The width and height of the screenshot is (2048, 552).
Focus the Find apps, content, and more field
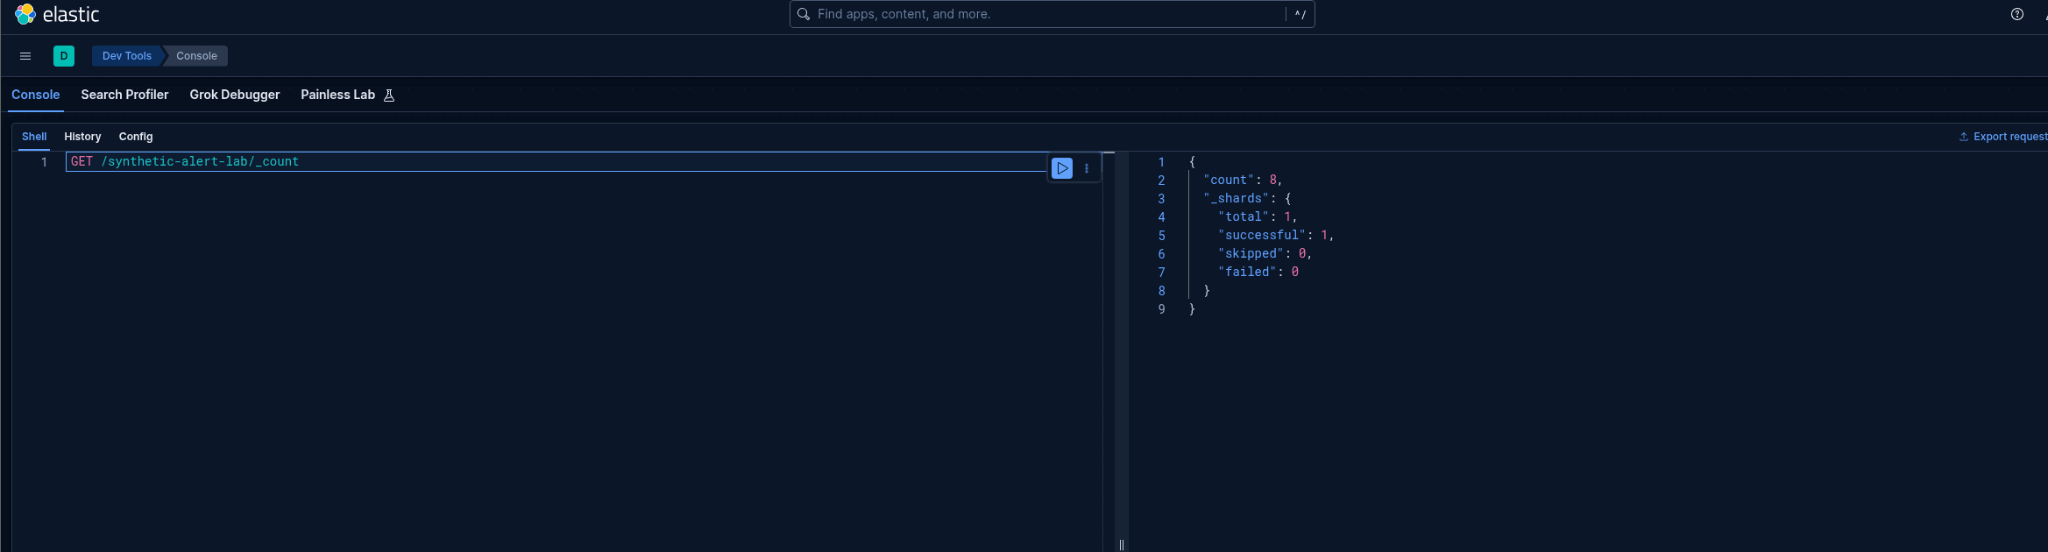pyautogui.click(x=1052, y=14)
